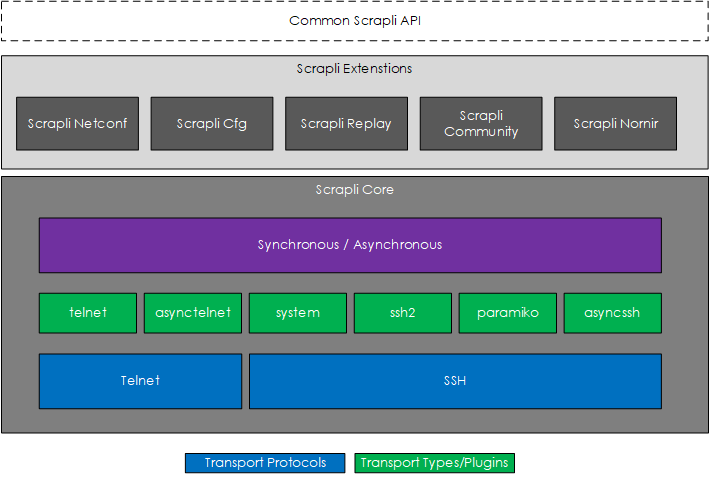Choose the Scrapli Nornir block
The image size is (710, 477).
(615, 124)
